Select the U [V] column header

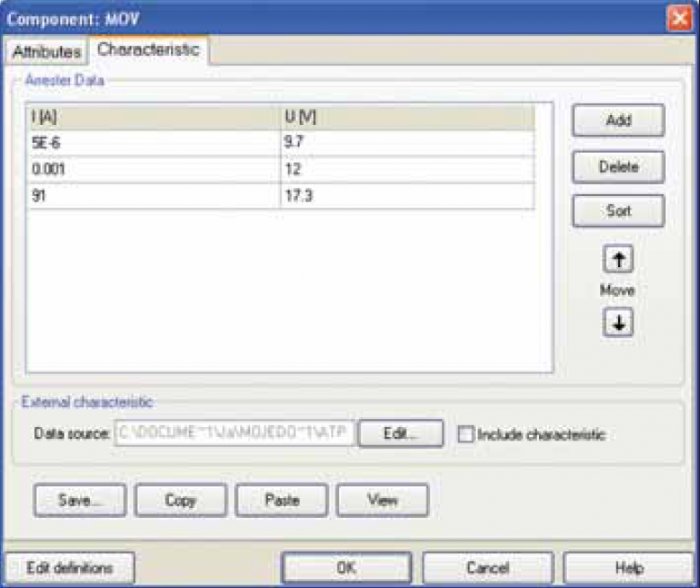coord(408,117)
